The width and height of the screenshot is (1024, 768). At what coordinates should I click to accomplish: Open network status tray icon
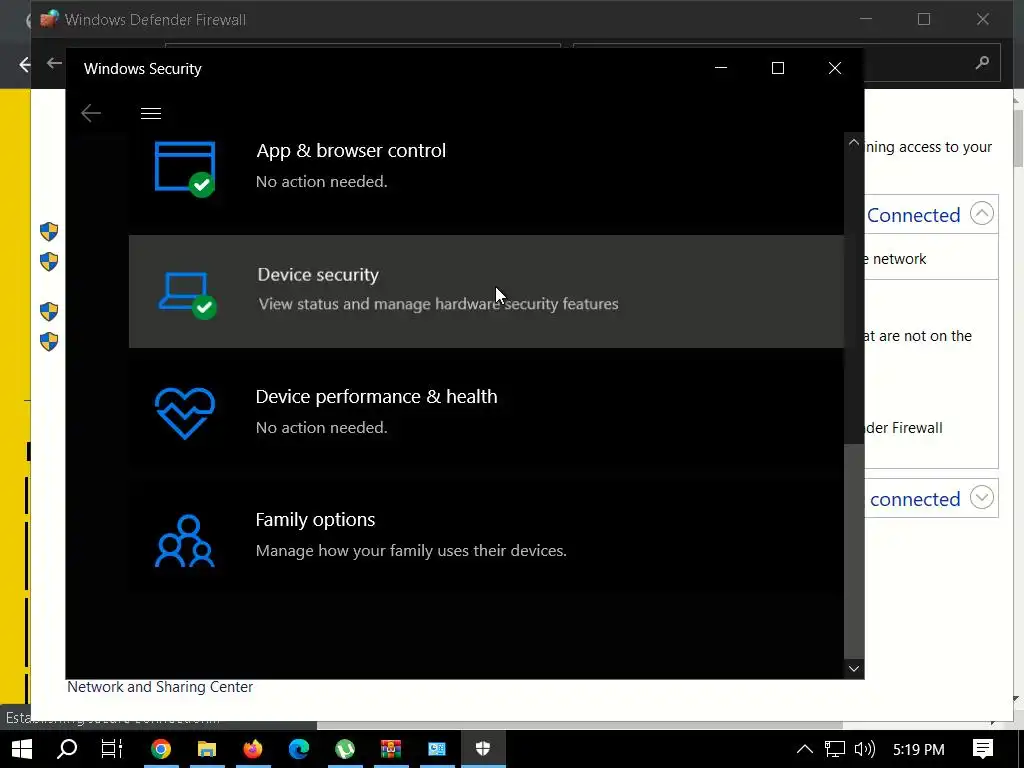[x=834, y=749]
